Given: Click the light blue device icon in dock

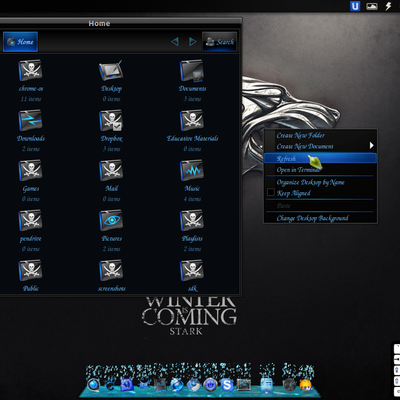Looking at the screenshot, I should pos(267,384).
